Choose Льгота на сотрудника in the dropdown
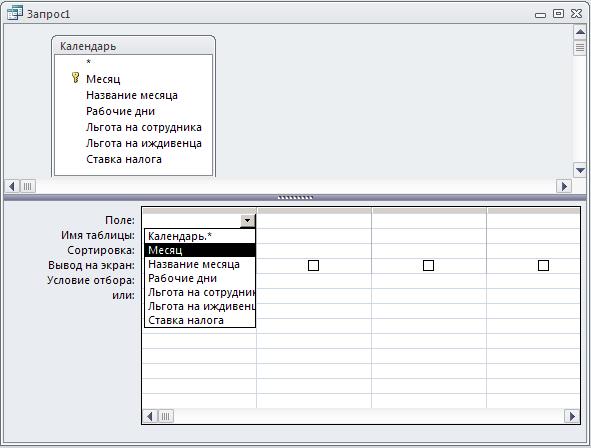The width and height of the screenshot is (591, 448). click(200, 292)
